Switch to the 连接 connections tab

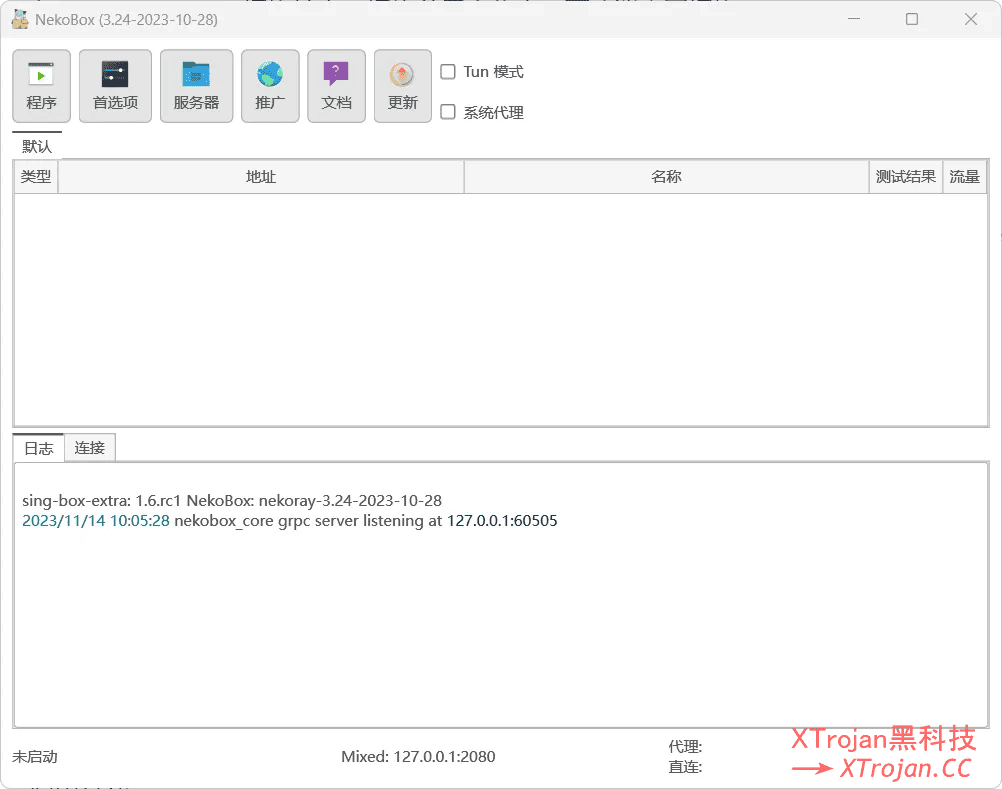[89, 448]
